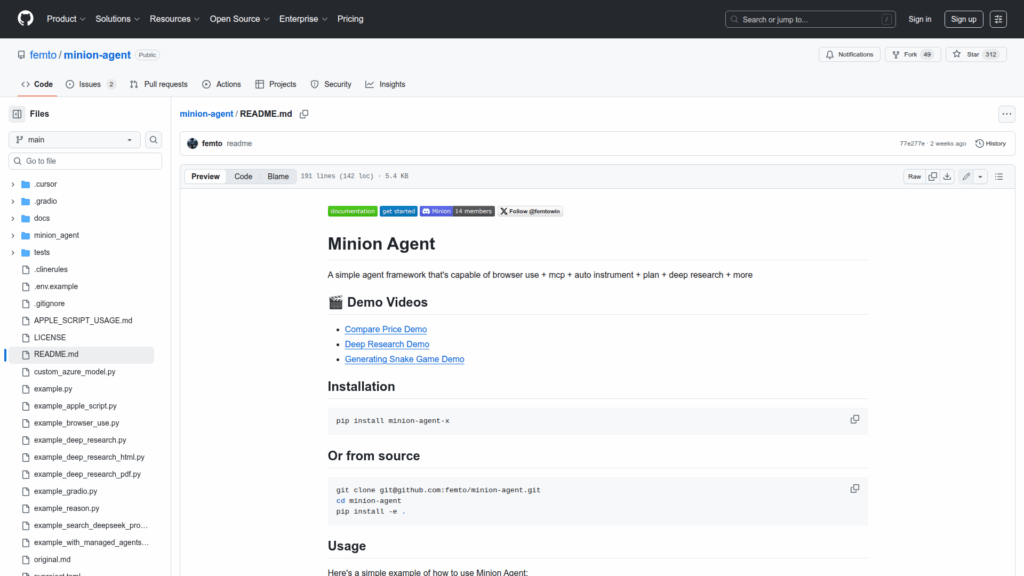The width and height of the screenshot is (1024, 576).
Task: Switch to the Preview view
Action: click(205, 176)
